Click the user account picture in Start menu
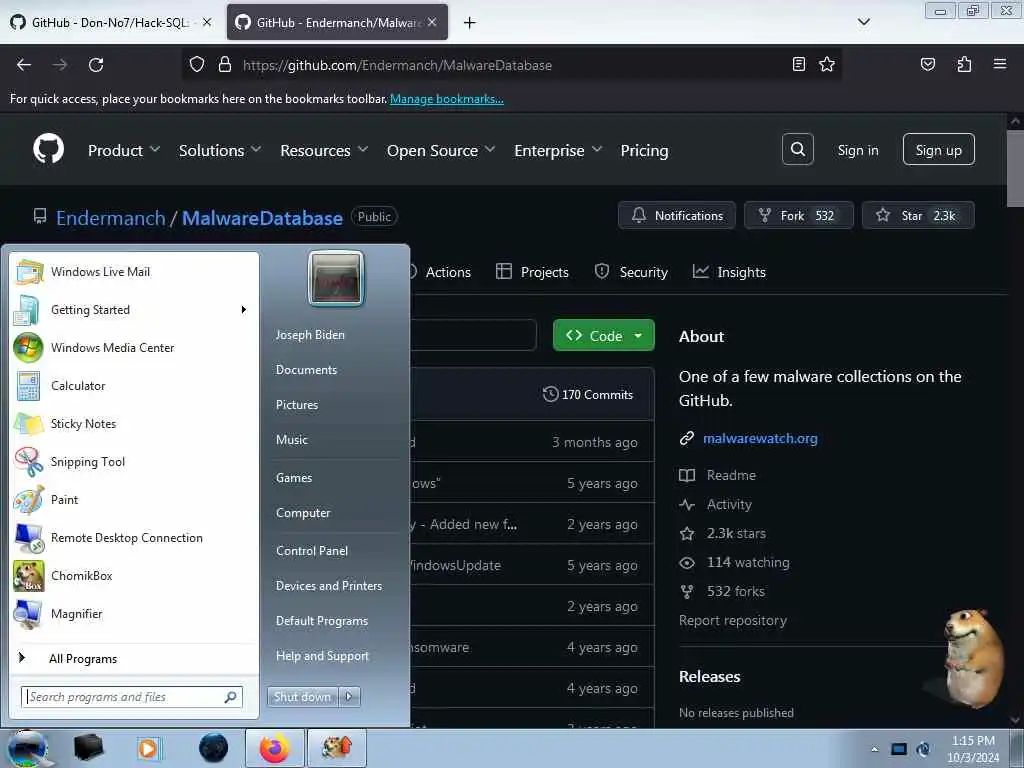 tap(336, 278)
